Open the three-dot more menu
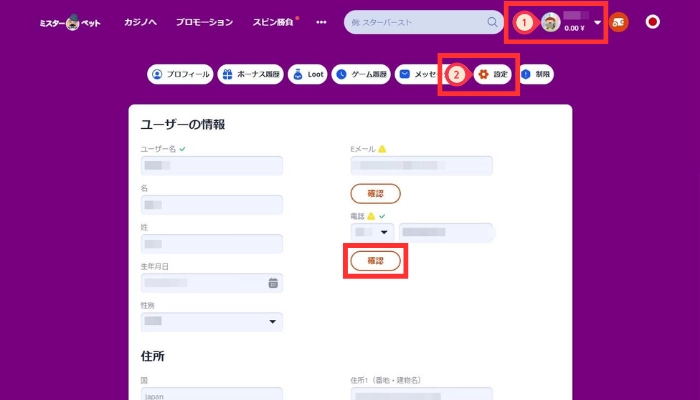 (321, 22)
